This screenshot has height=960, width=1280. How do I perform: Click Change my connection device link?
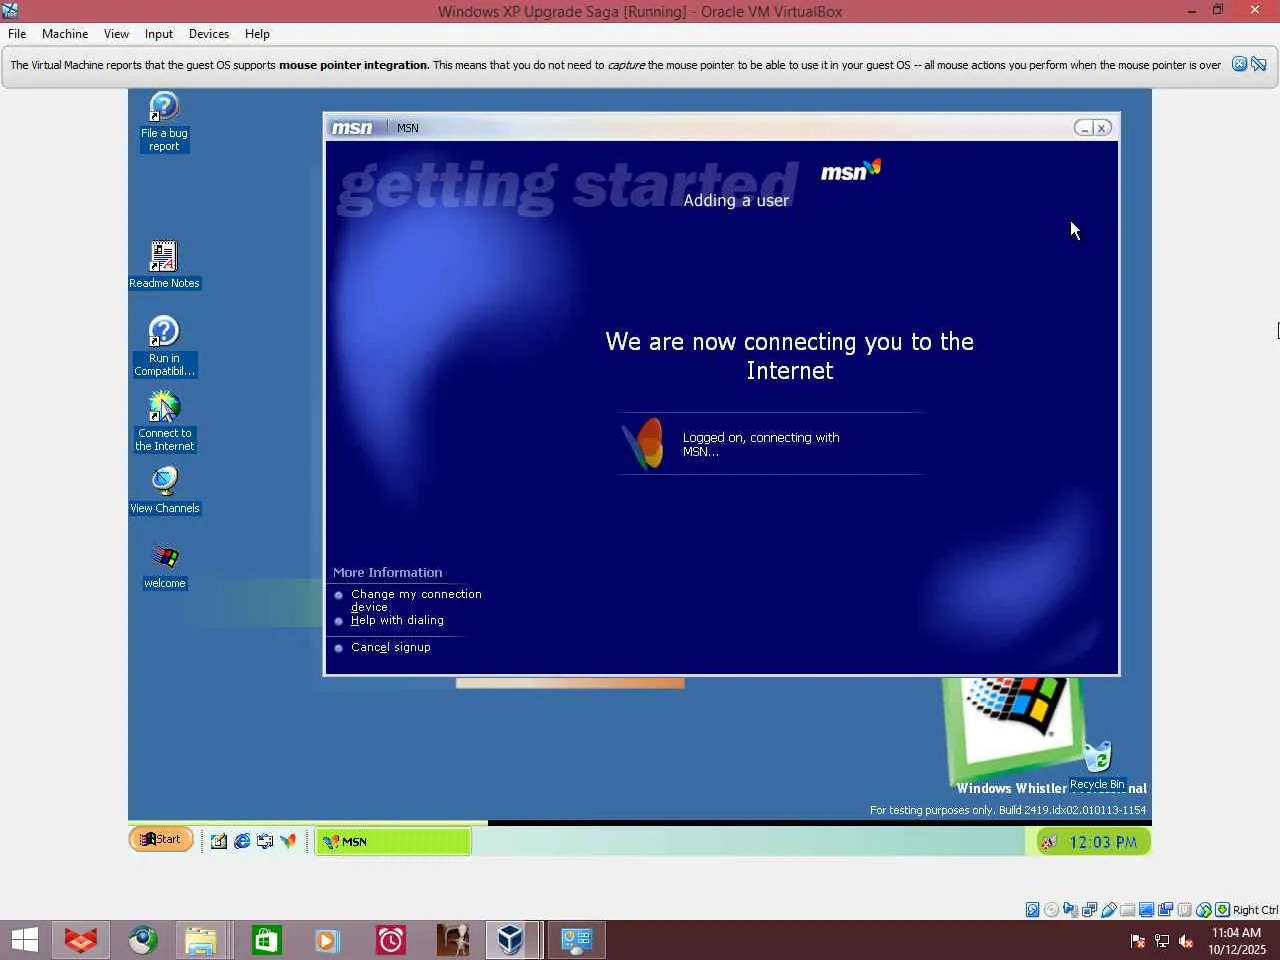pyautogui.click(x=416, y=600)
